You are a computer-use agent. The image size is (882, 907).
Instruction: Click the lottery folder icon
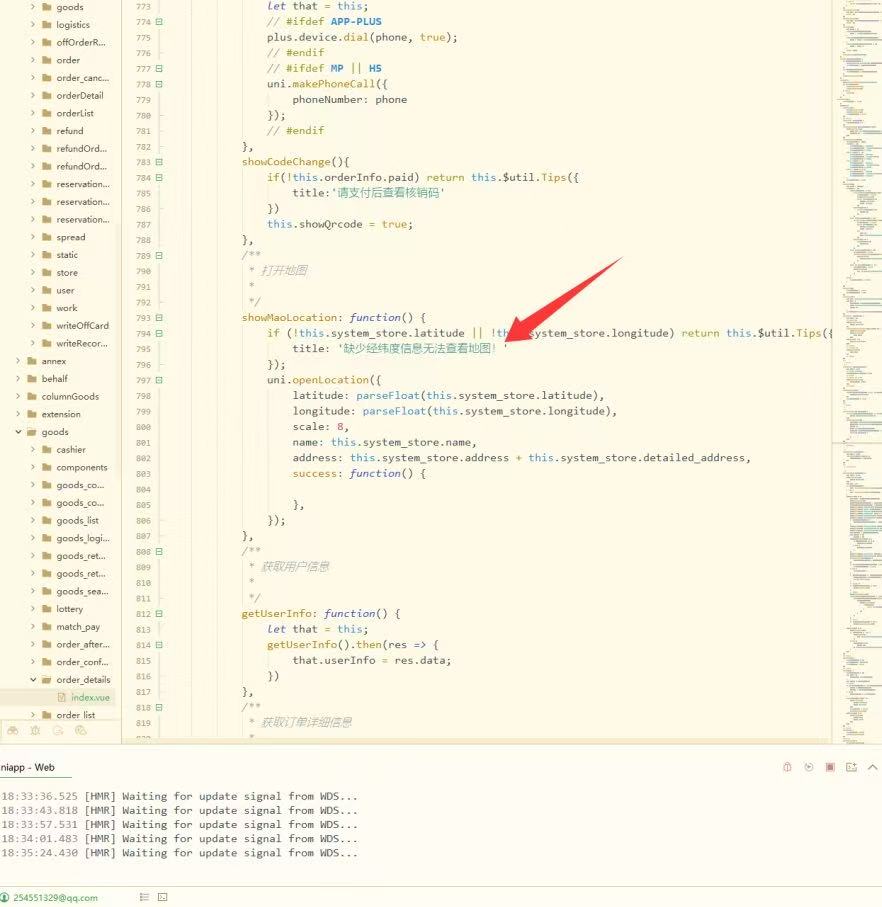tap(47, 609)
